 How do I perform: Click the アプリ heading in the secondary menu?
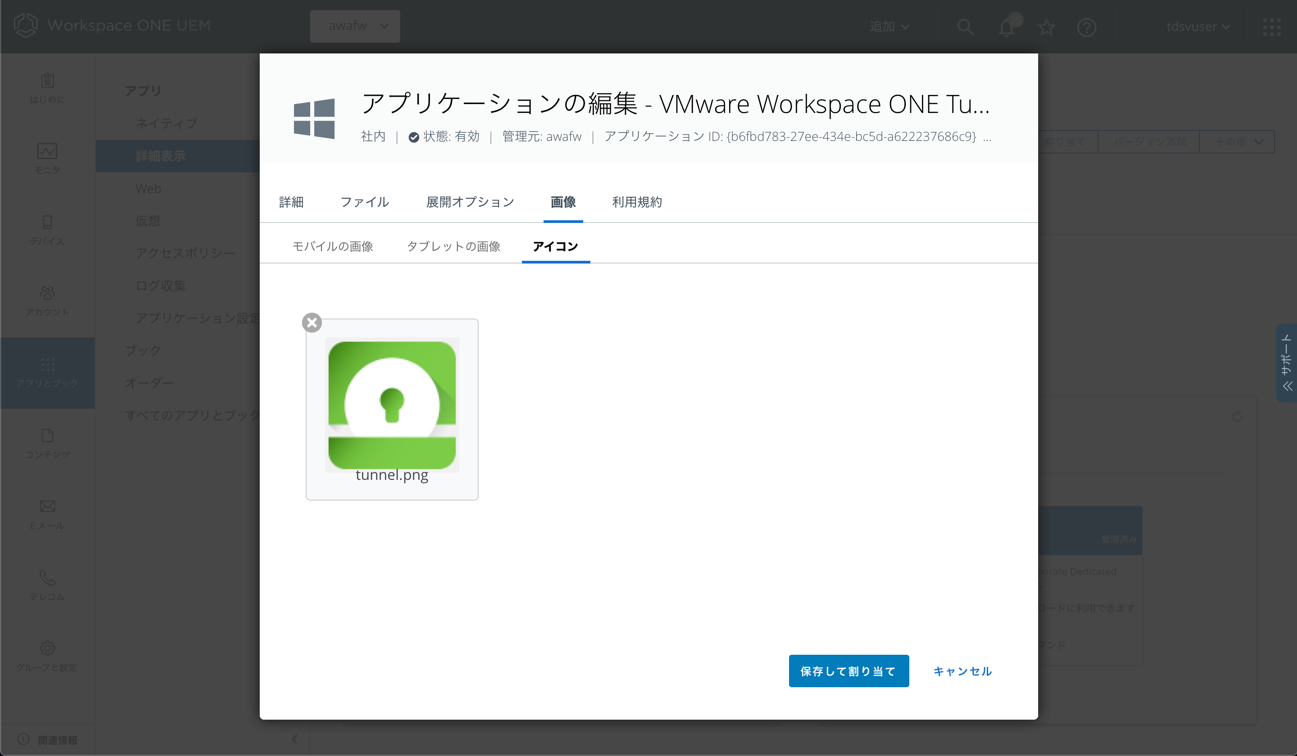(143, 91)
